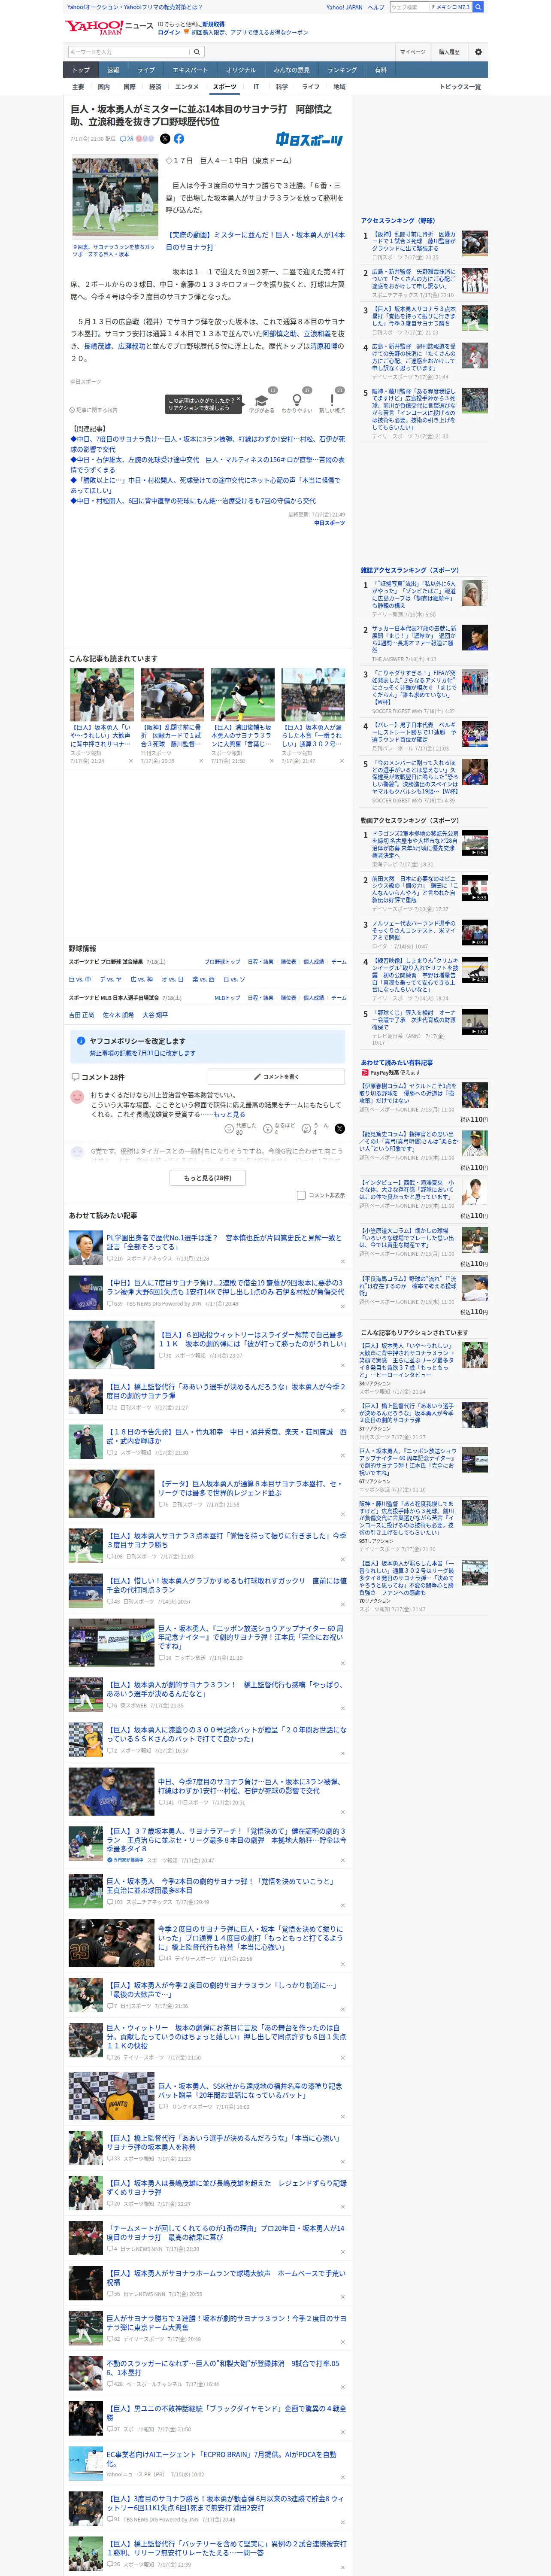The width and height of the screenshot is (551, 2576).
Task: Select the 経済 category
Action: [155, 87]
